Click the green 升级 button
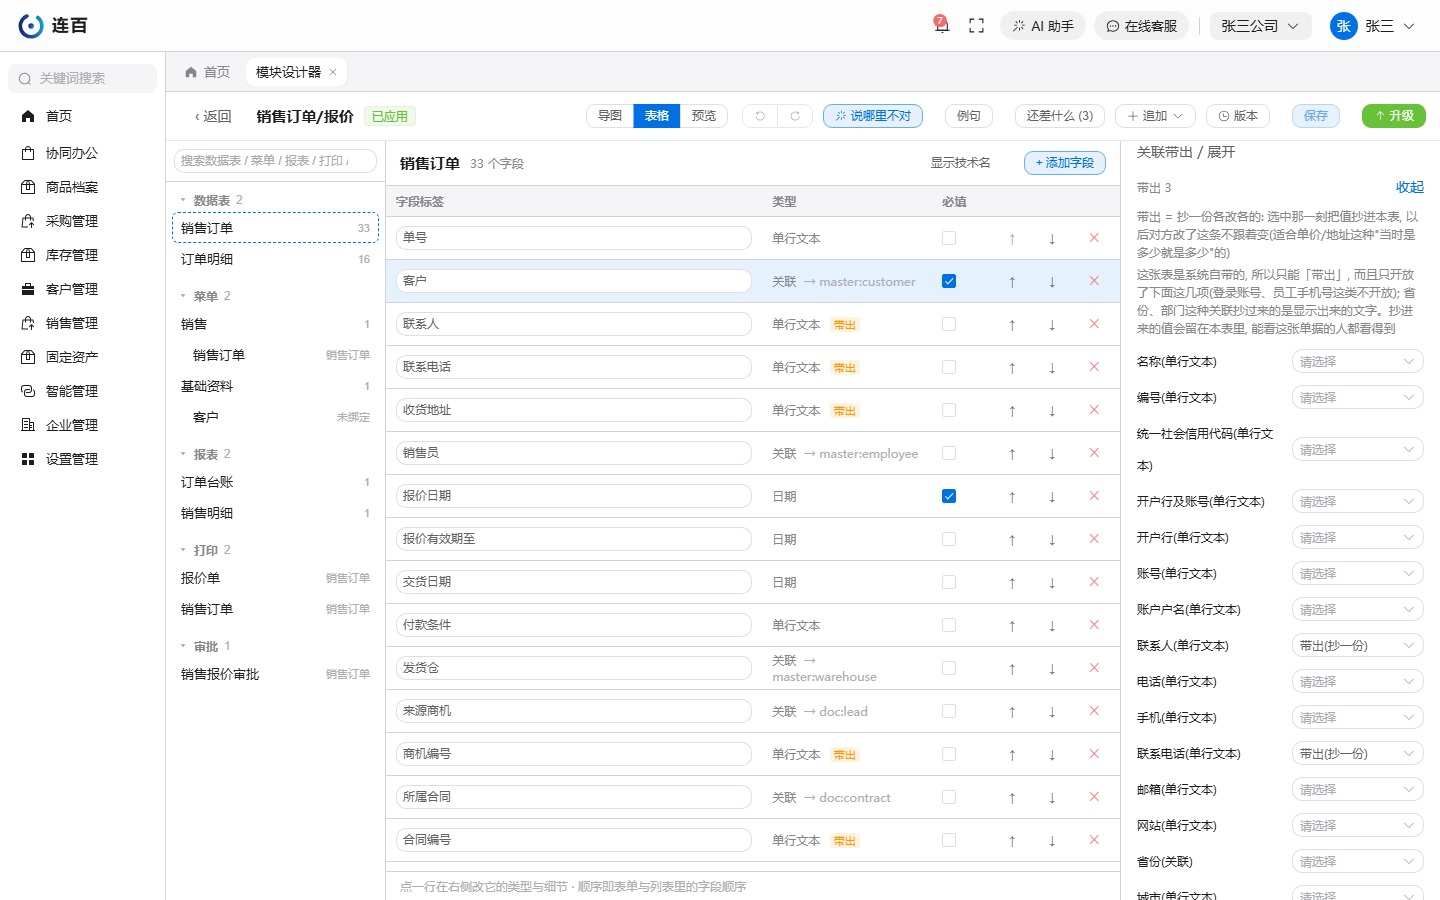 click(x=1394, y=116)
